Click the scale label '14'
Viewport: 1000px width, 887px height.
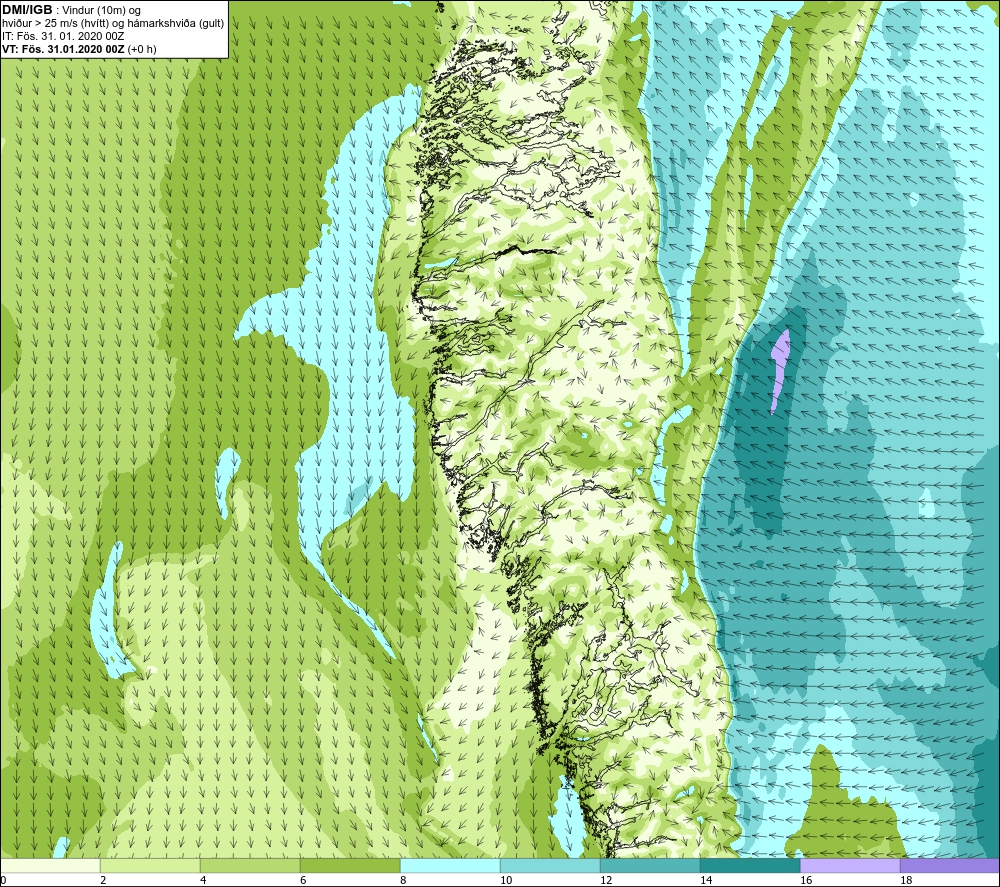[706, 880]
